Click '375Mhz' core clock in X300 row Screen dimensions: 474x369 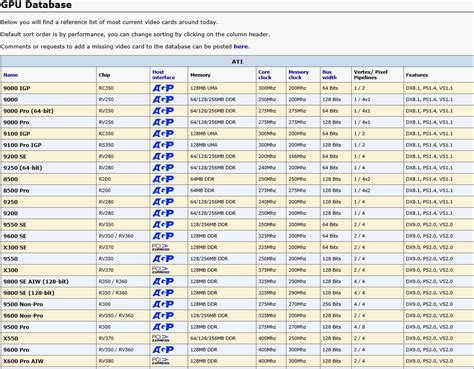click(267, 270)
